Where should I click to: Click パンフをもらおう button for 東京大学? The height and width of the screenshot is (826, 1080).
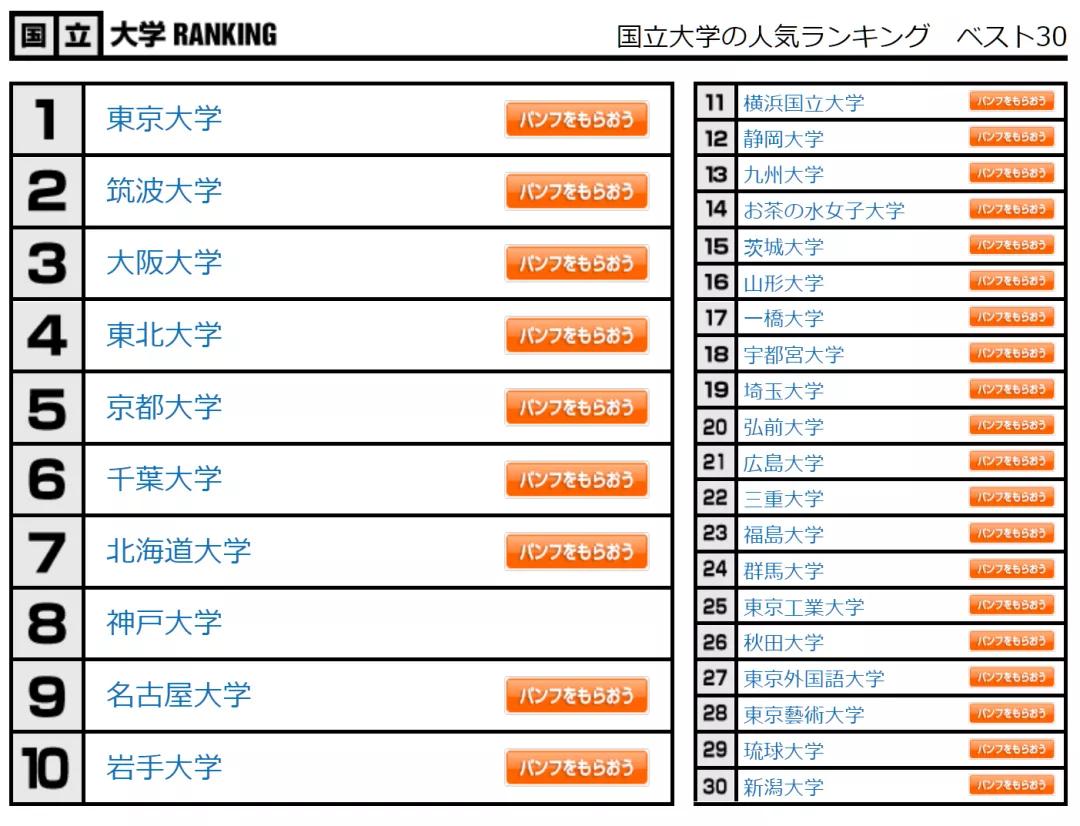click(x=576, y=119)
